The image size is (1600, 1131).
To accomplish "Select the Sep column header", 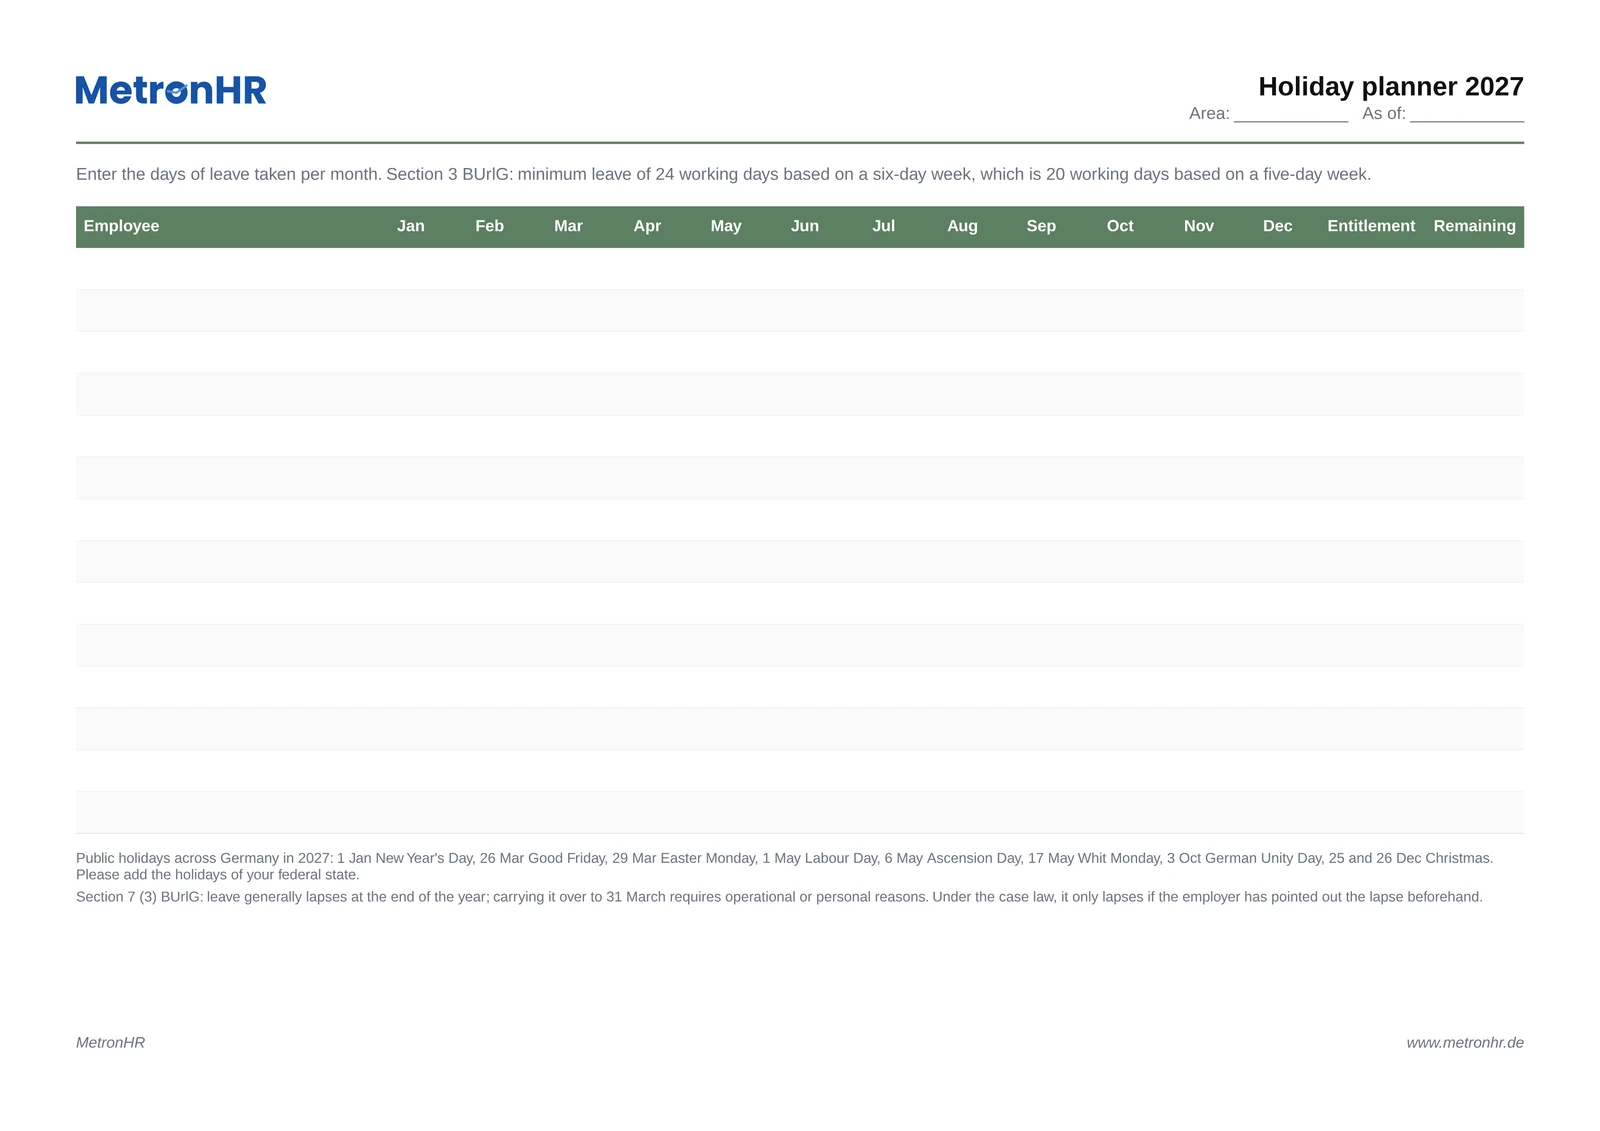I will [x=1041, y=226].
